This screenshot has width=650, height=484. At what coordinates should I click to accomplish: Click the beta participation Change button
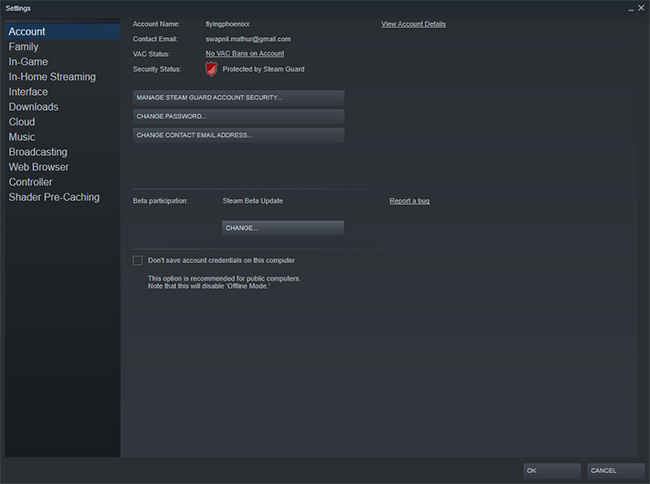[x=283, y=228]
